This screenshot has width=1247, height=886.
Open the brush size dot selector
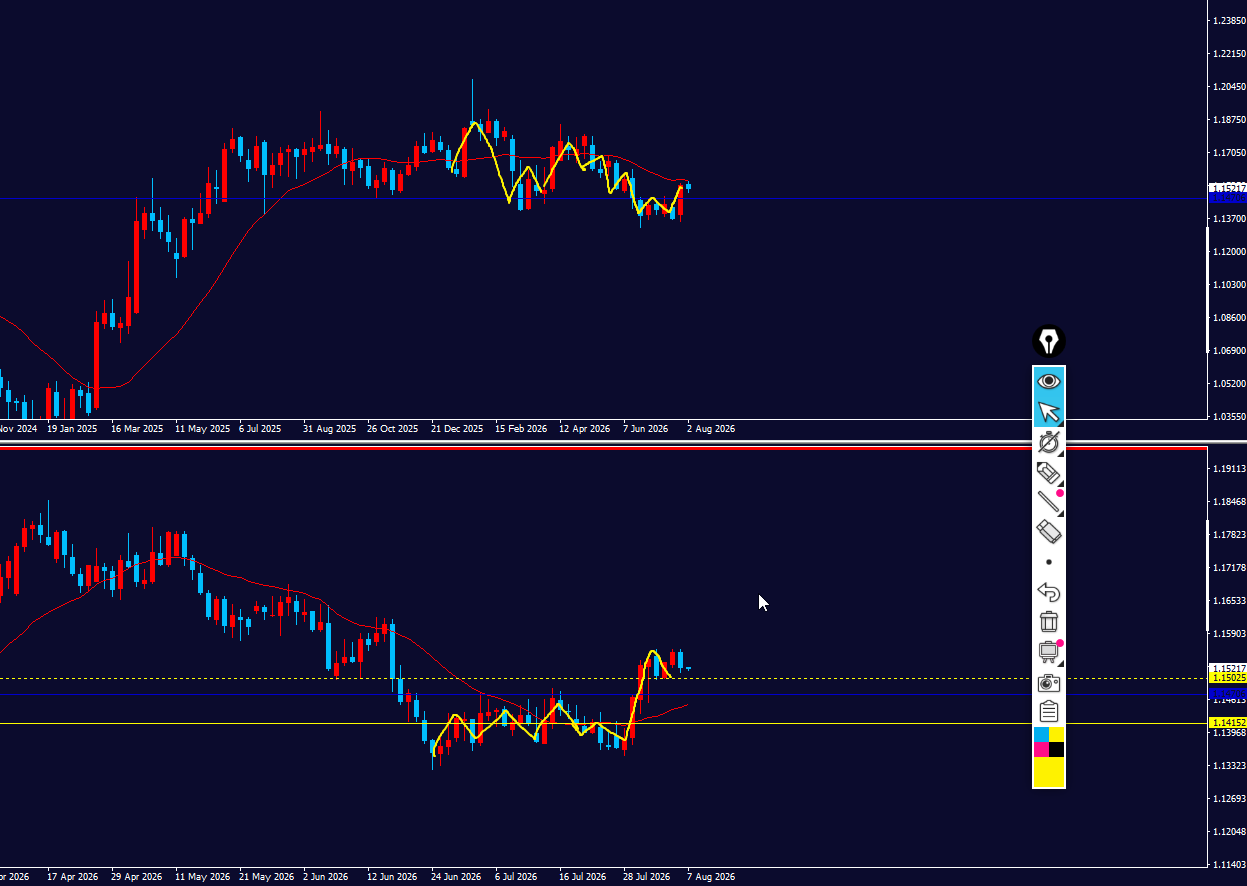coord(1049,562)
